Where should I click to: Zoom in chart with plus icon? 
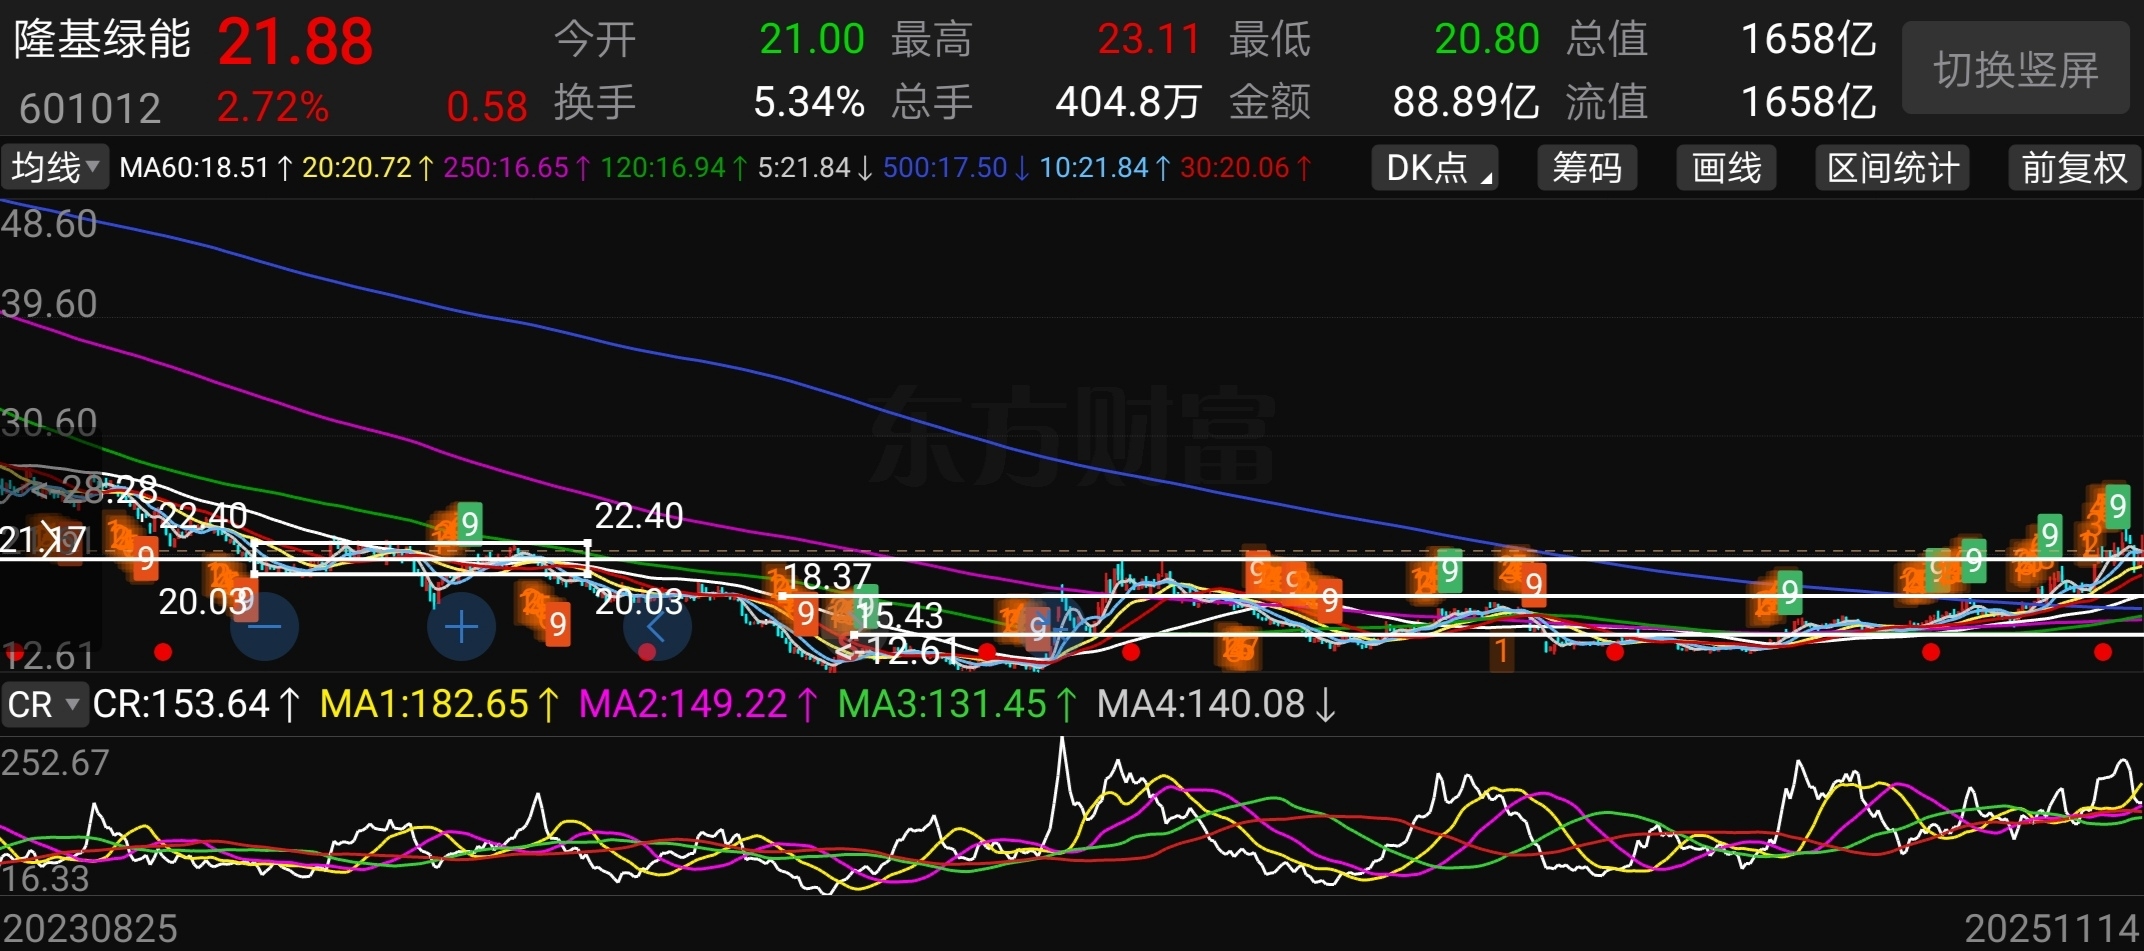461,627
